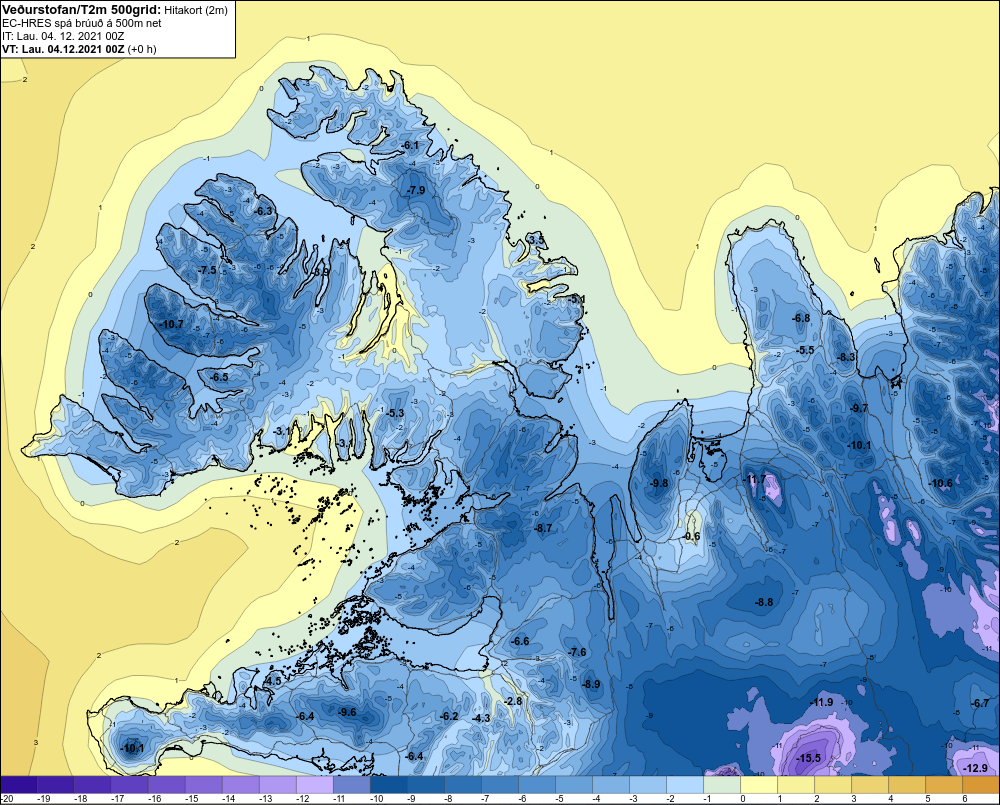Image resolution: width=1000 pixels, height=805 pixels.
Task: Click the -6.2 temperature label
Action: coord(449,716)
